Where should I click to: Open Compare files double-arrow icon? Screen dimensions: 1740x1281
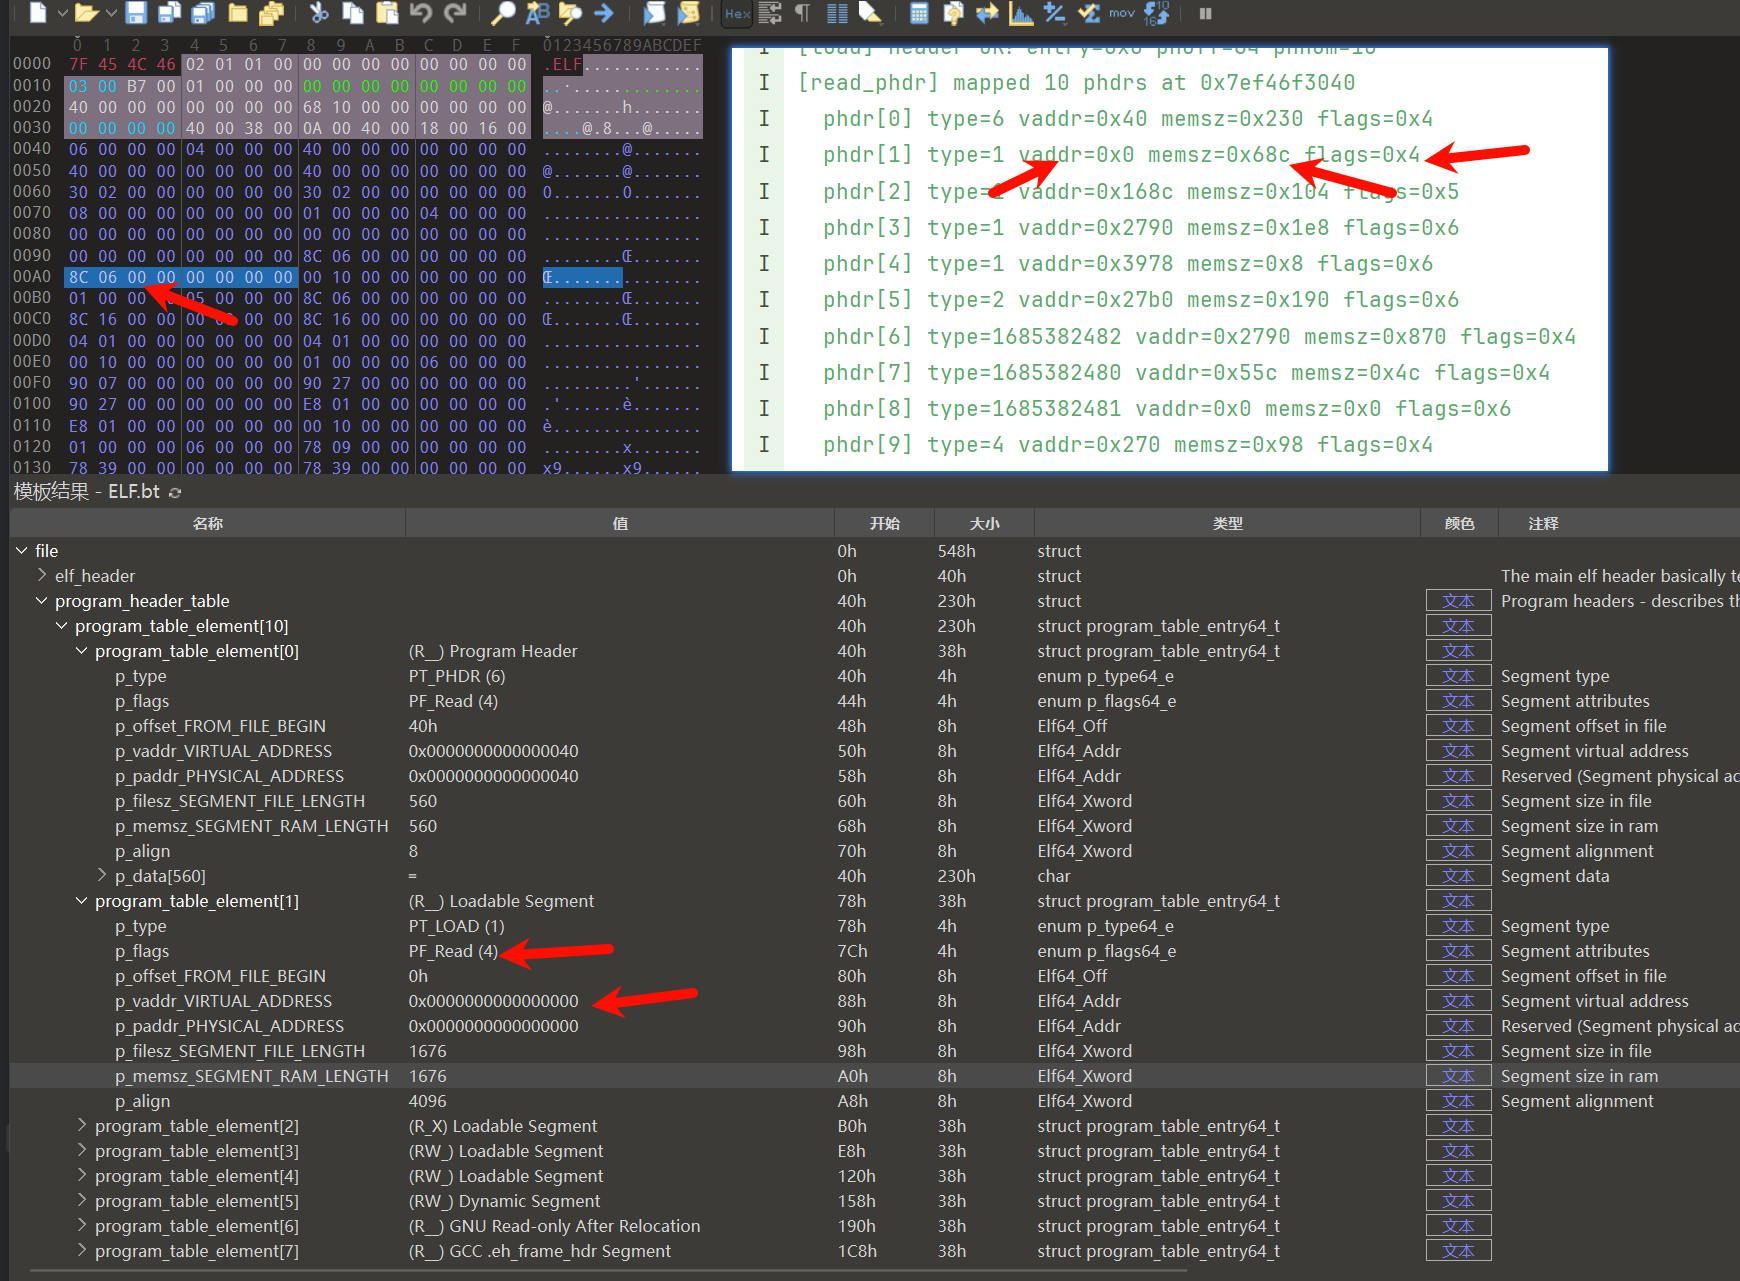(x=987, y=13)
